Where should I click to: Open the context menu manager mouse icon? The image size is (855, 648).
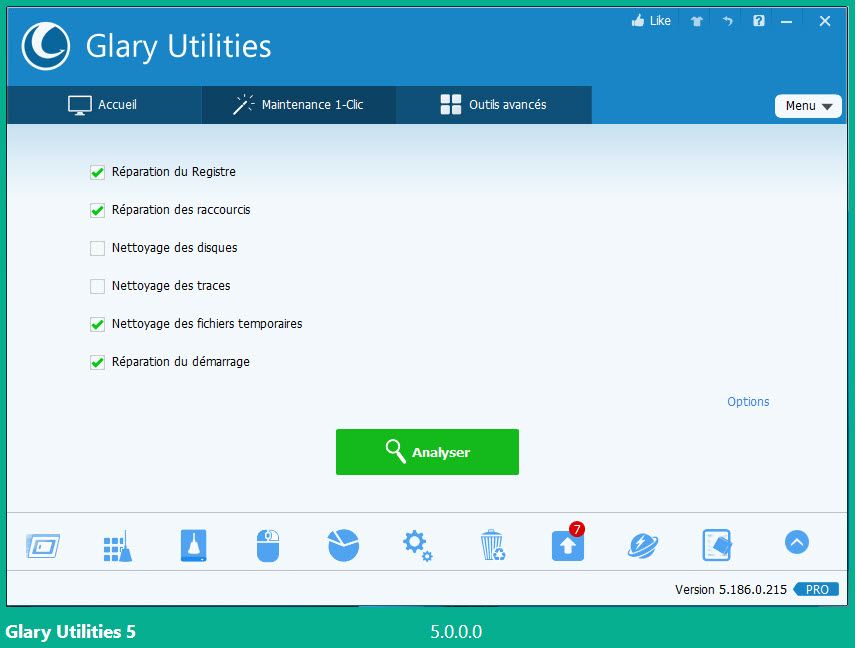(x=268, y=545)
